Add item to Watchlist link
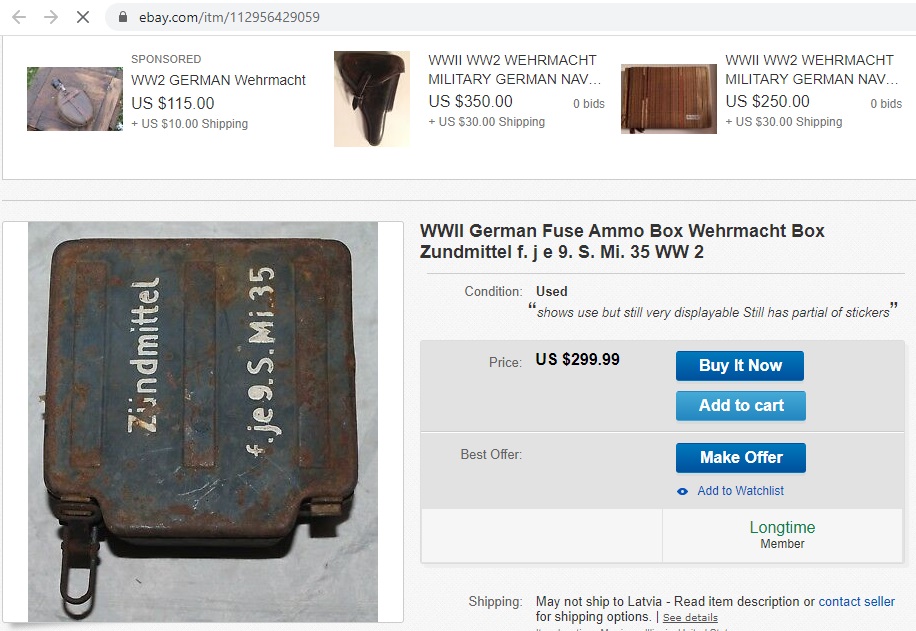916x631 pixels. click(740, 491)
